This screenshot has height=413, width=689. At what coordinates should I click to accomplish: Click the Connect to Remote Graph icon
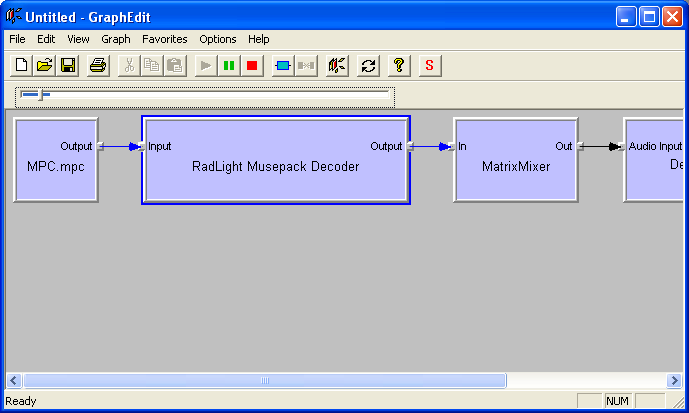(x=337, y=66)
